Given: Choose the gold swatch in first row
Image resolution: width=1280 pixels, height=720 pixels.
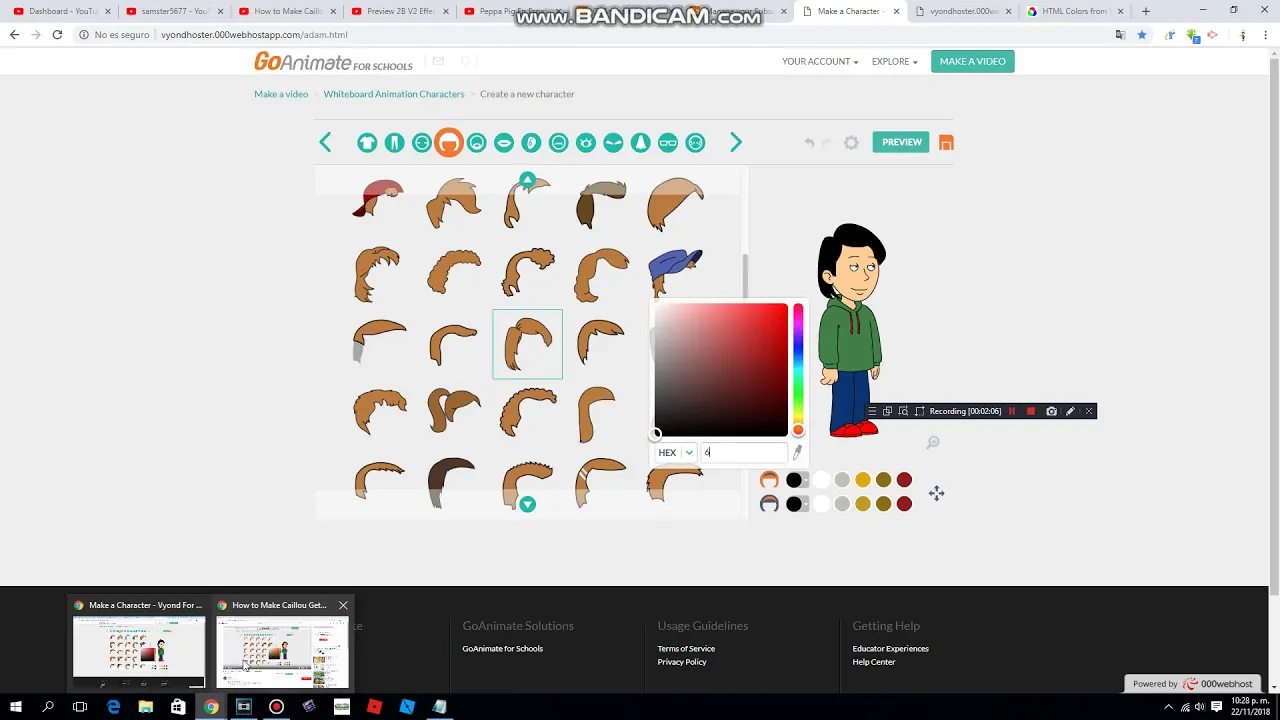Looking at the screenshot, I should (863, 480).
